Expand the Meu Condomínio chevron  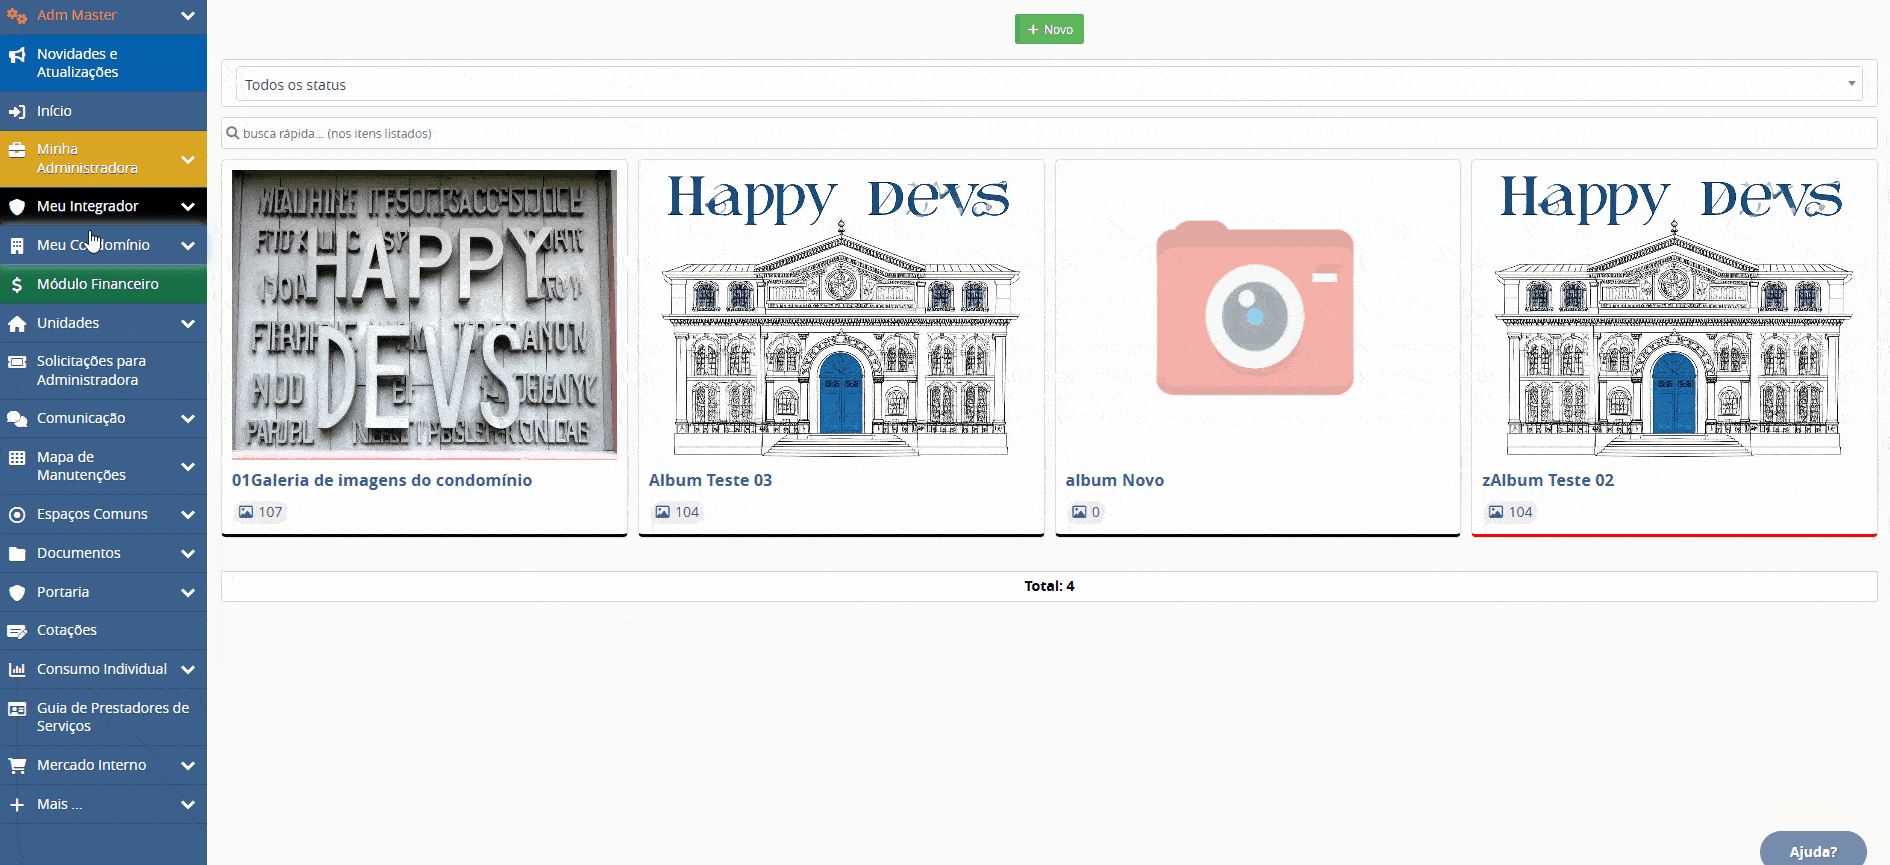(187, 246)
